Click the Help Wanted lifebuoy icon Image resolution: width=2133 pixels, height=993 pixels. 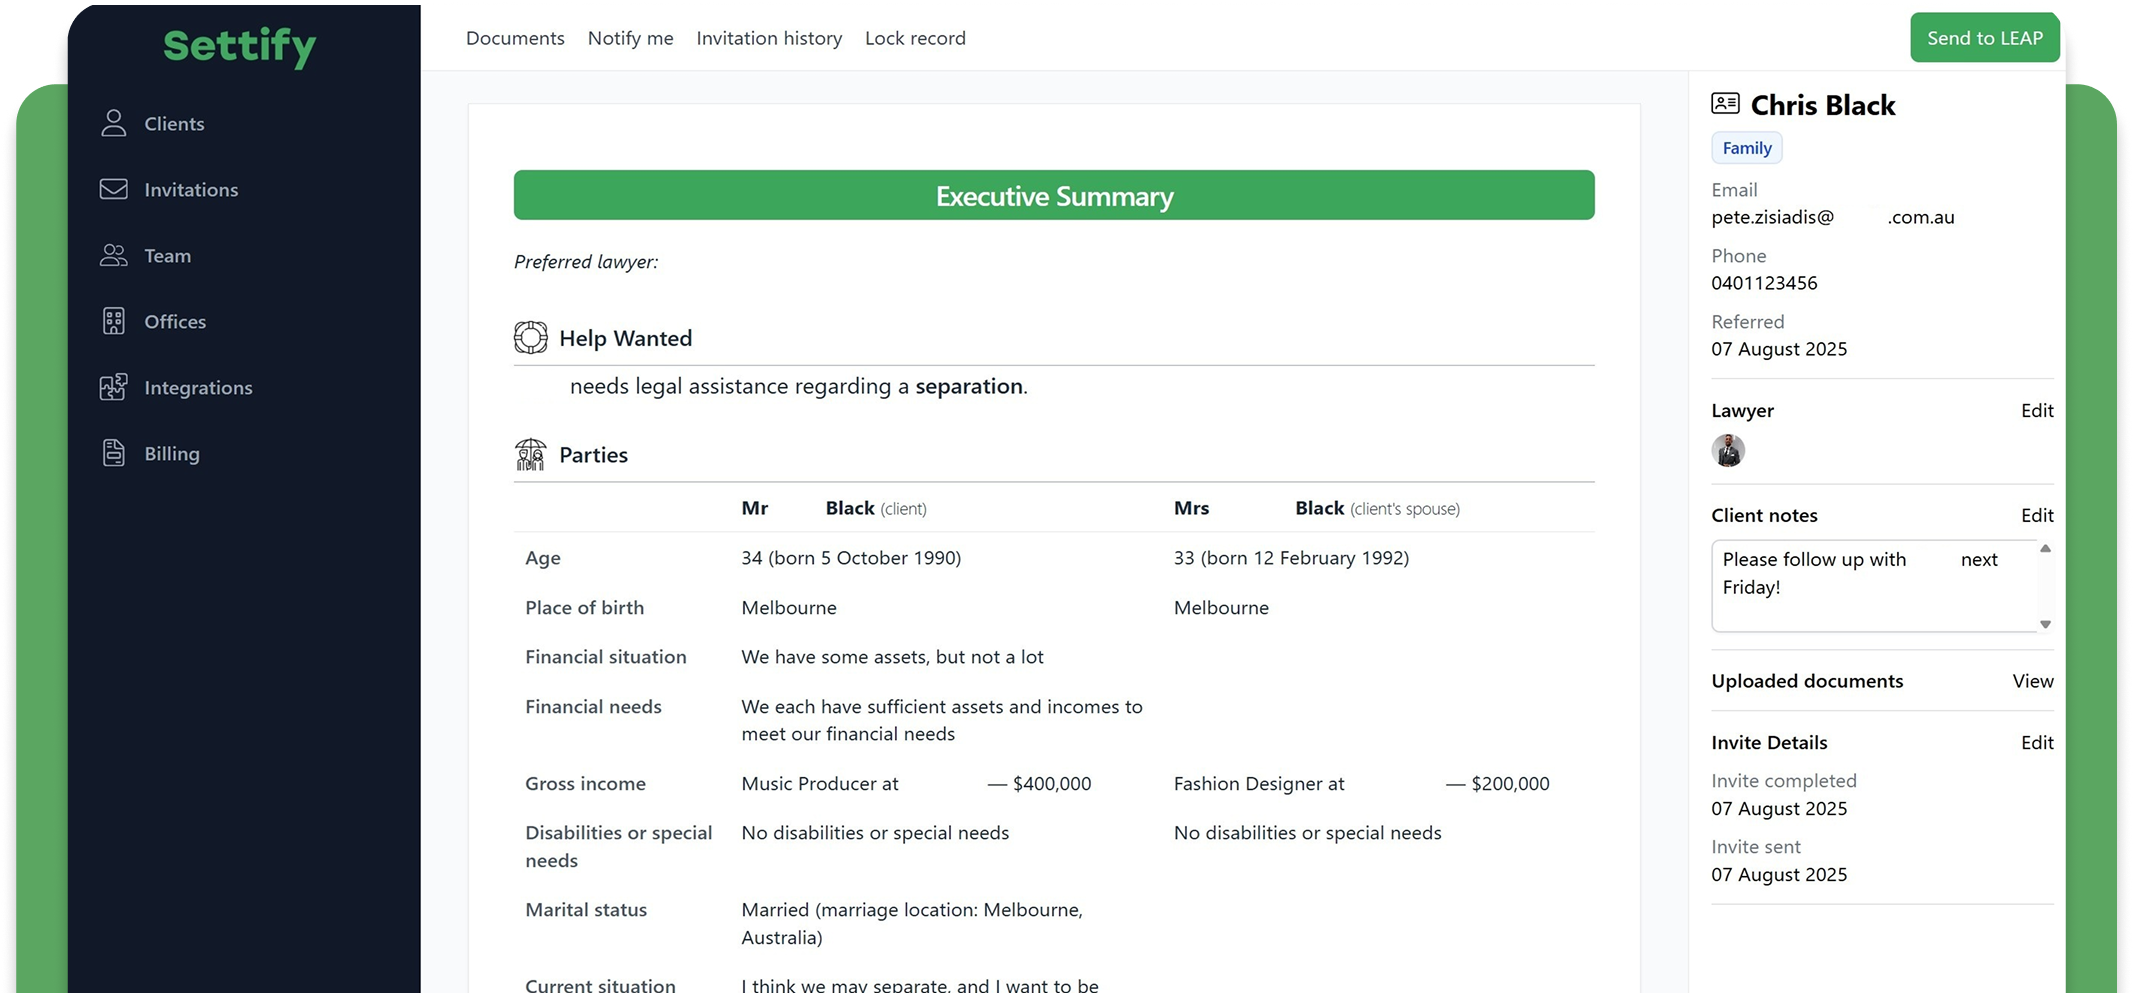pos(531,338)
